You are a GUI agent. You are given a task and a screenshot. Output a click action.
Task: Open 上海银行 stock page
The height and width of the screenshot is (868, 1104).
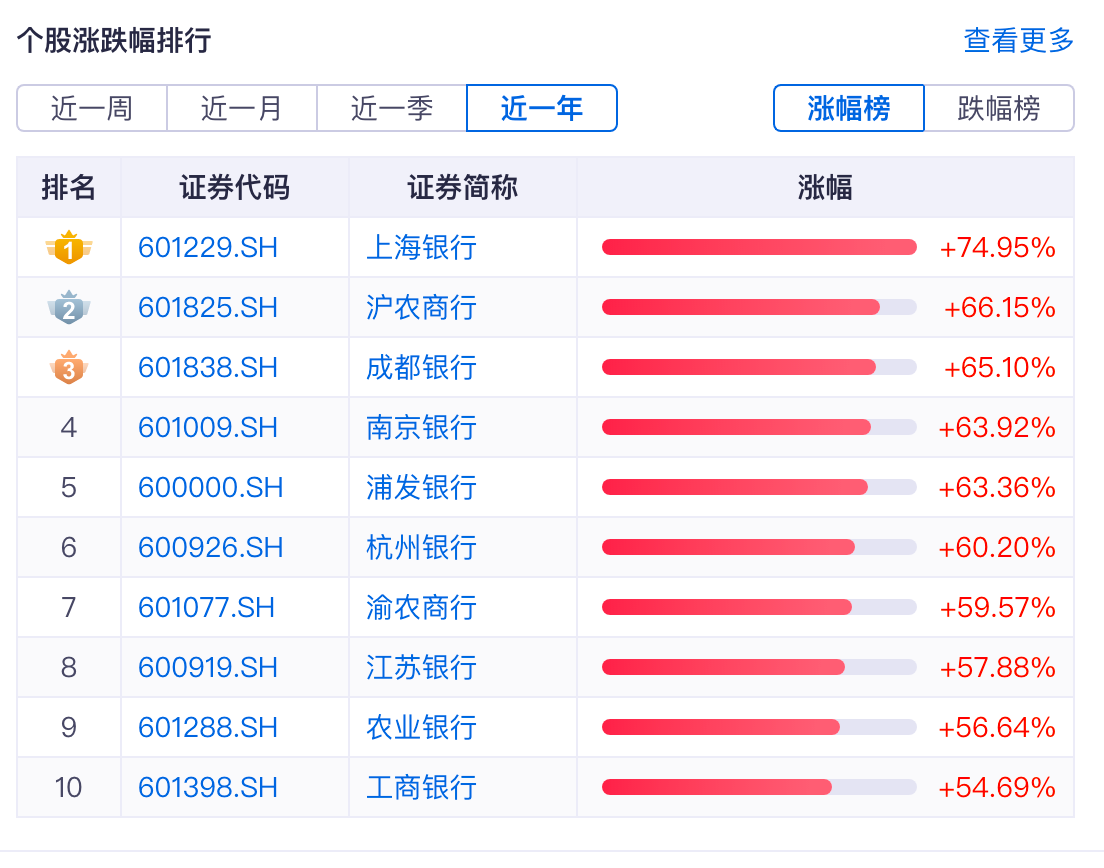421,248
